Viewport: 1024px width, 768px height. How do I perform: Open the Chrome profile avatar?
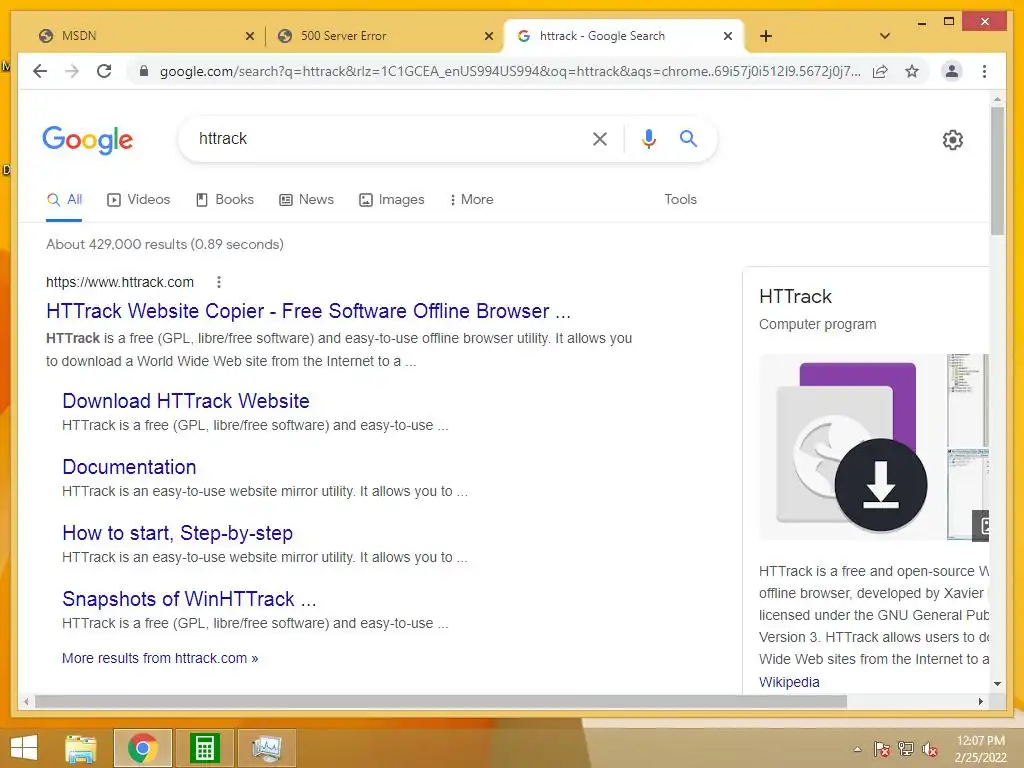point(952,71)
